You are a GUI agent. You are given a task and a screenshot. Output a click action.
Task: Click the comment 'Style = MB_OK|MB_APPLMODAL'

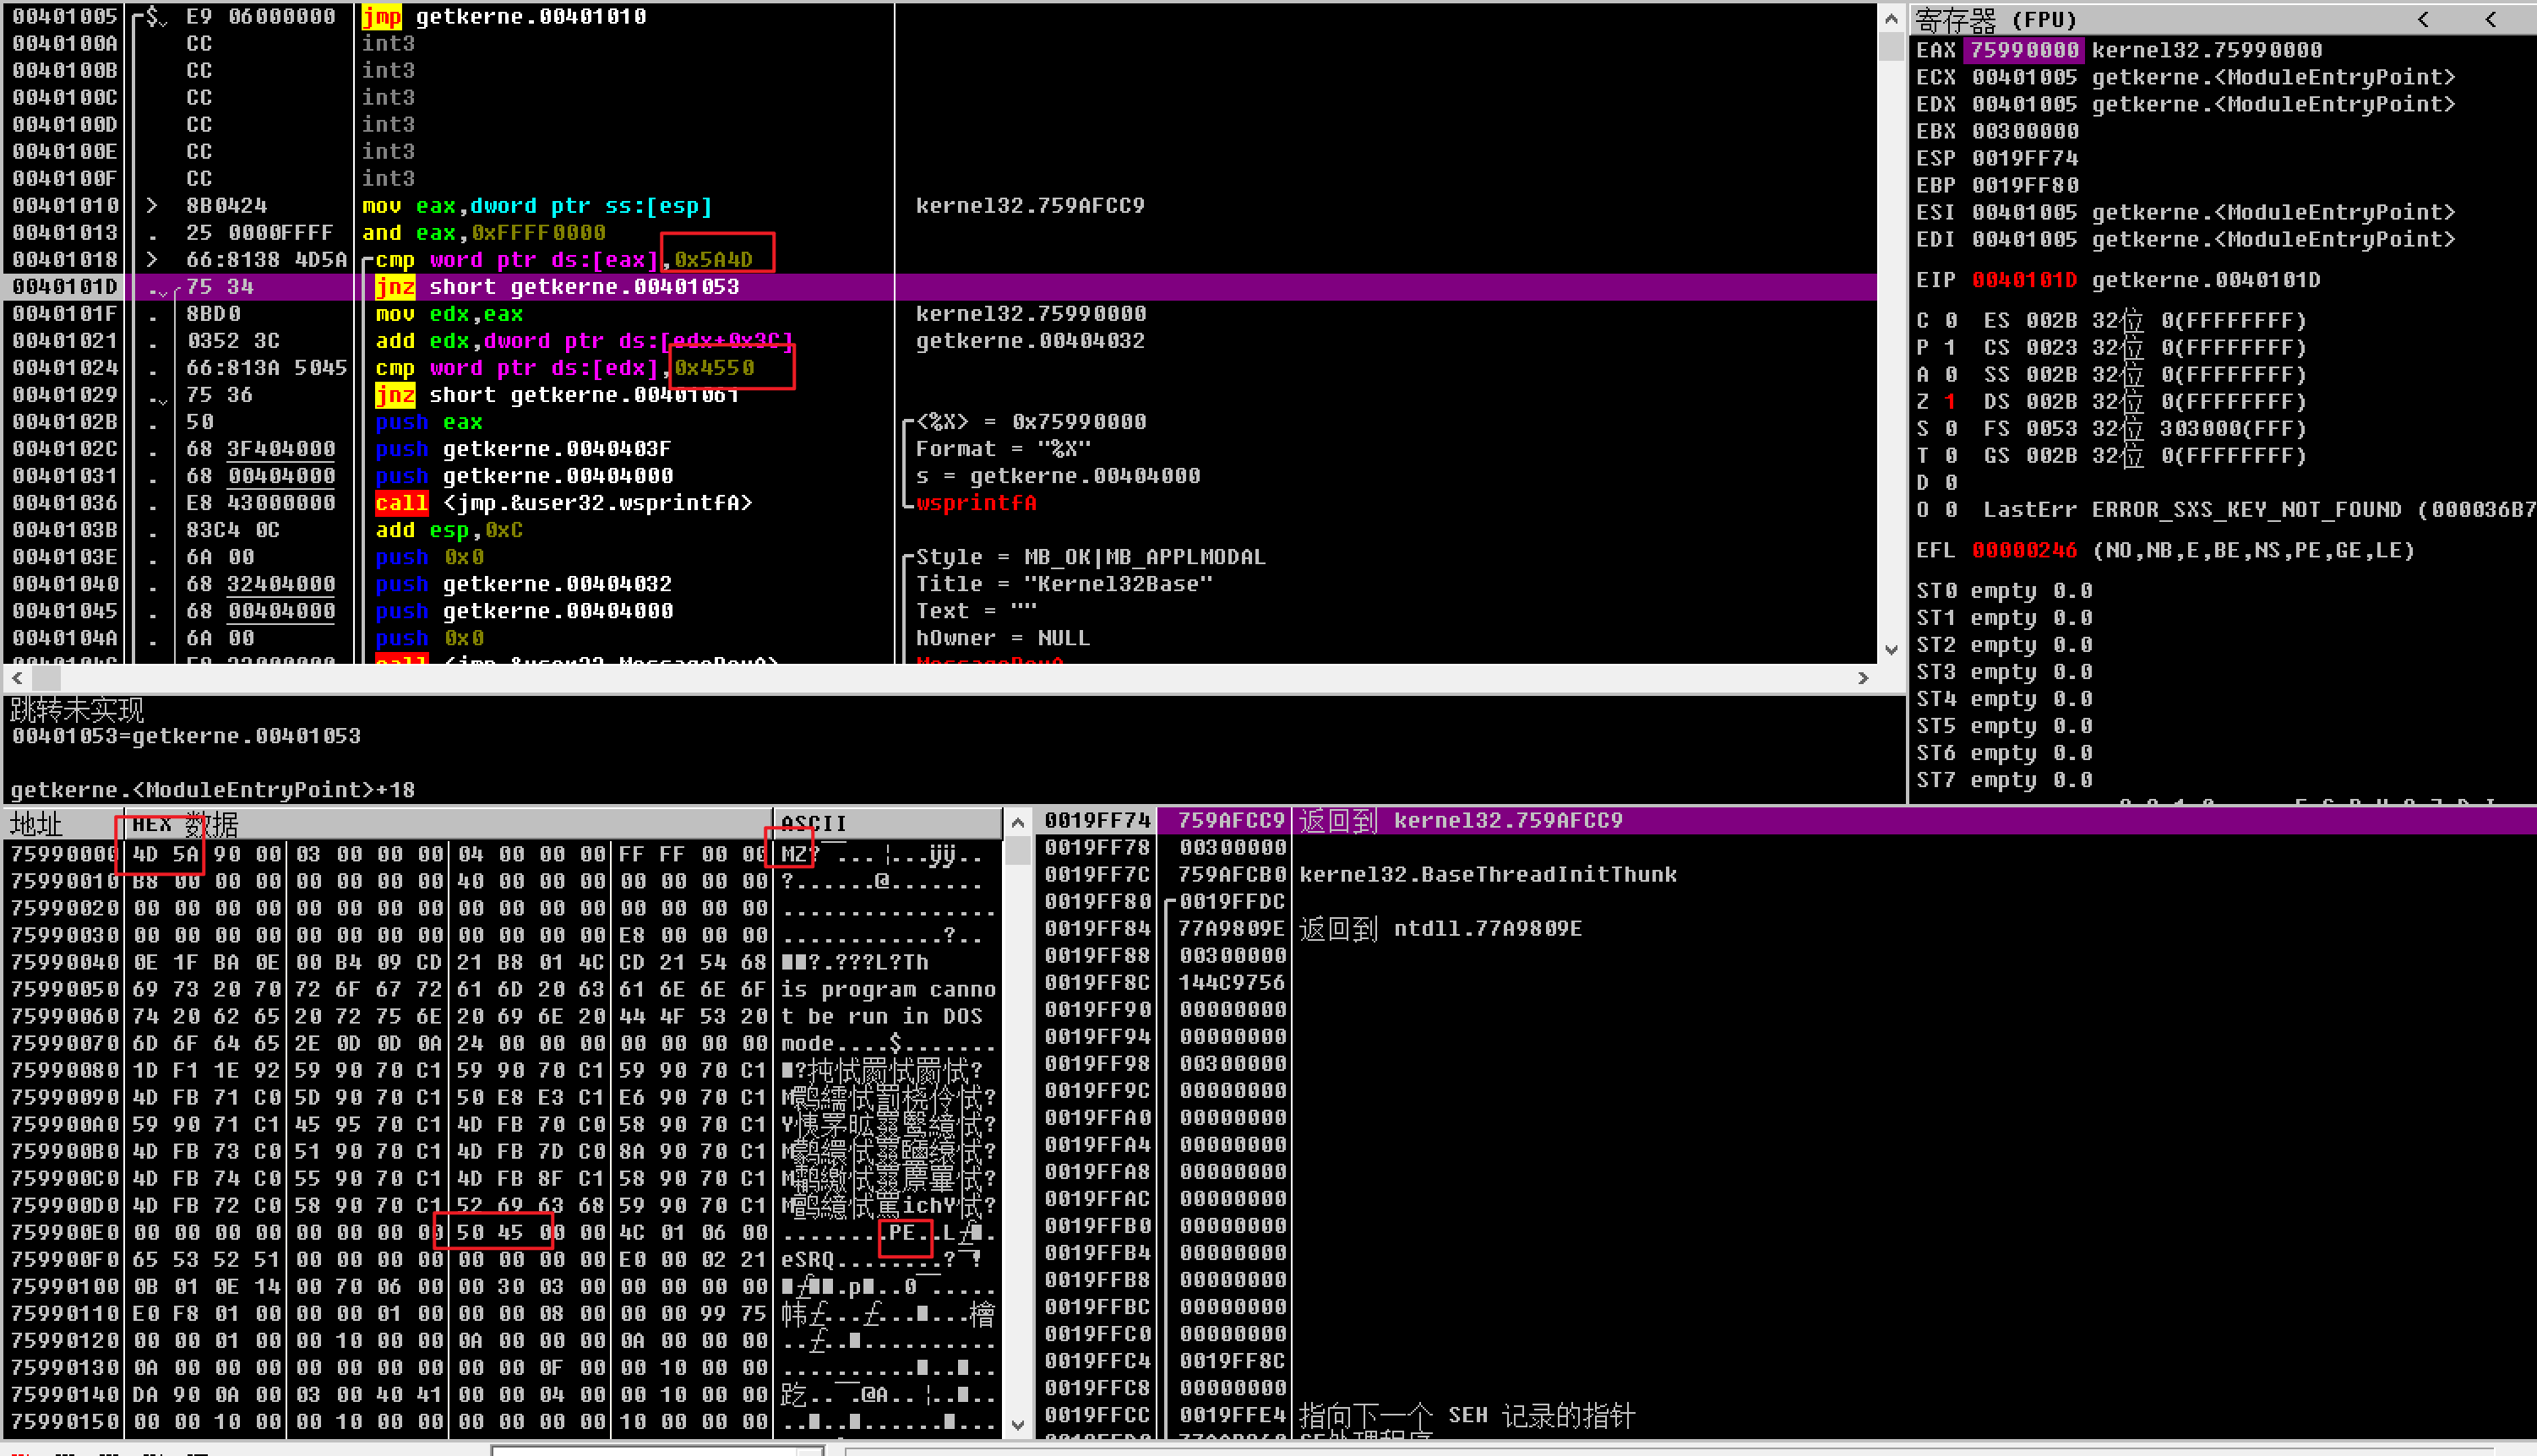tap(1091, 556)
